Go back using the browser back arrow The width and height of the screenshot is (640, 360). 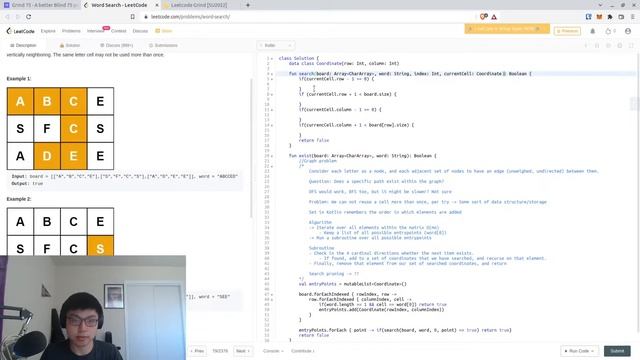pos(7,17)
